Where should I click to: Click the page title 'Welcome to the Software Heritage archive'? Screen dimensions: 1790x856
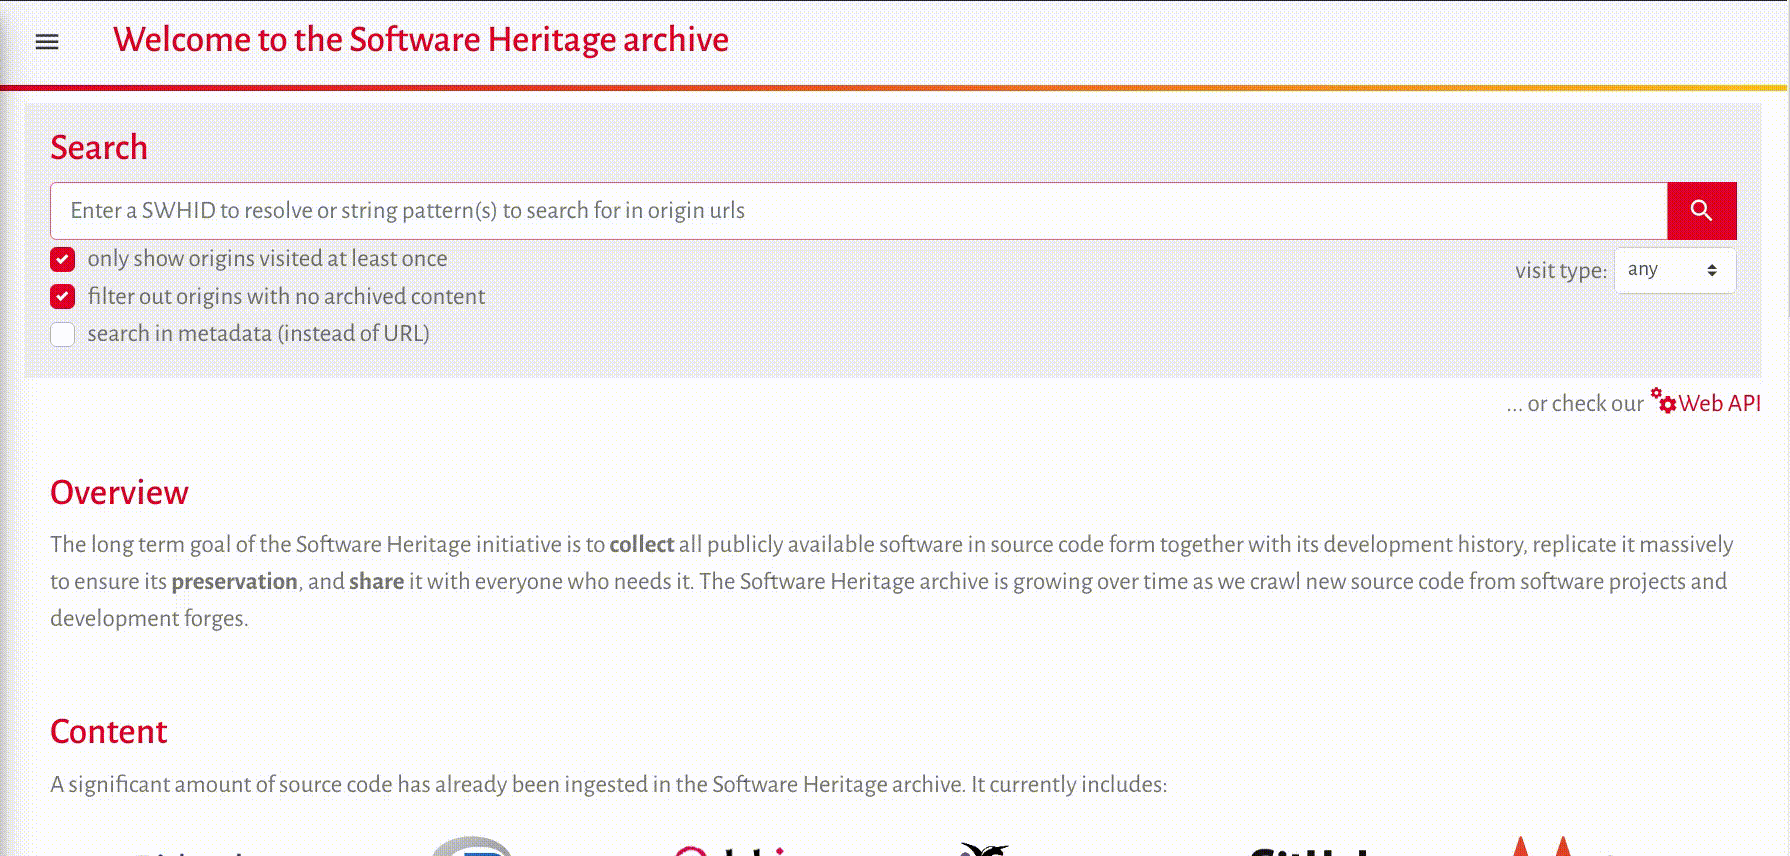point(420,40)
